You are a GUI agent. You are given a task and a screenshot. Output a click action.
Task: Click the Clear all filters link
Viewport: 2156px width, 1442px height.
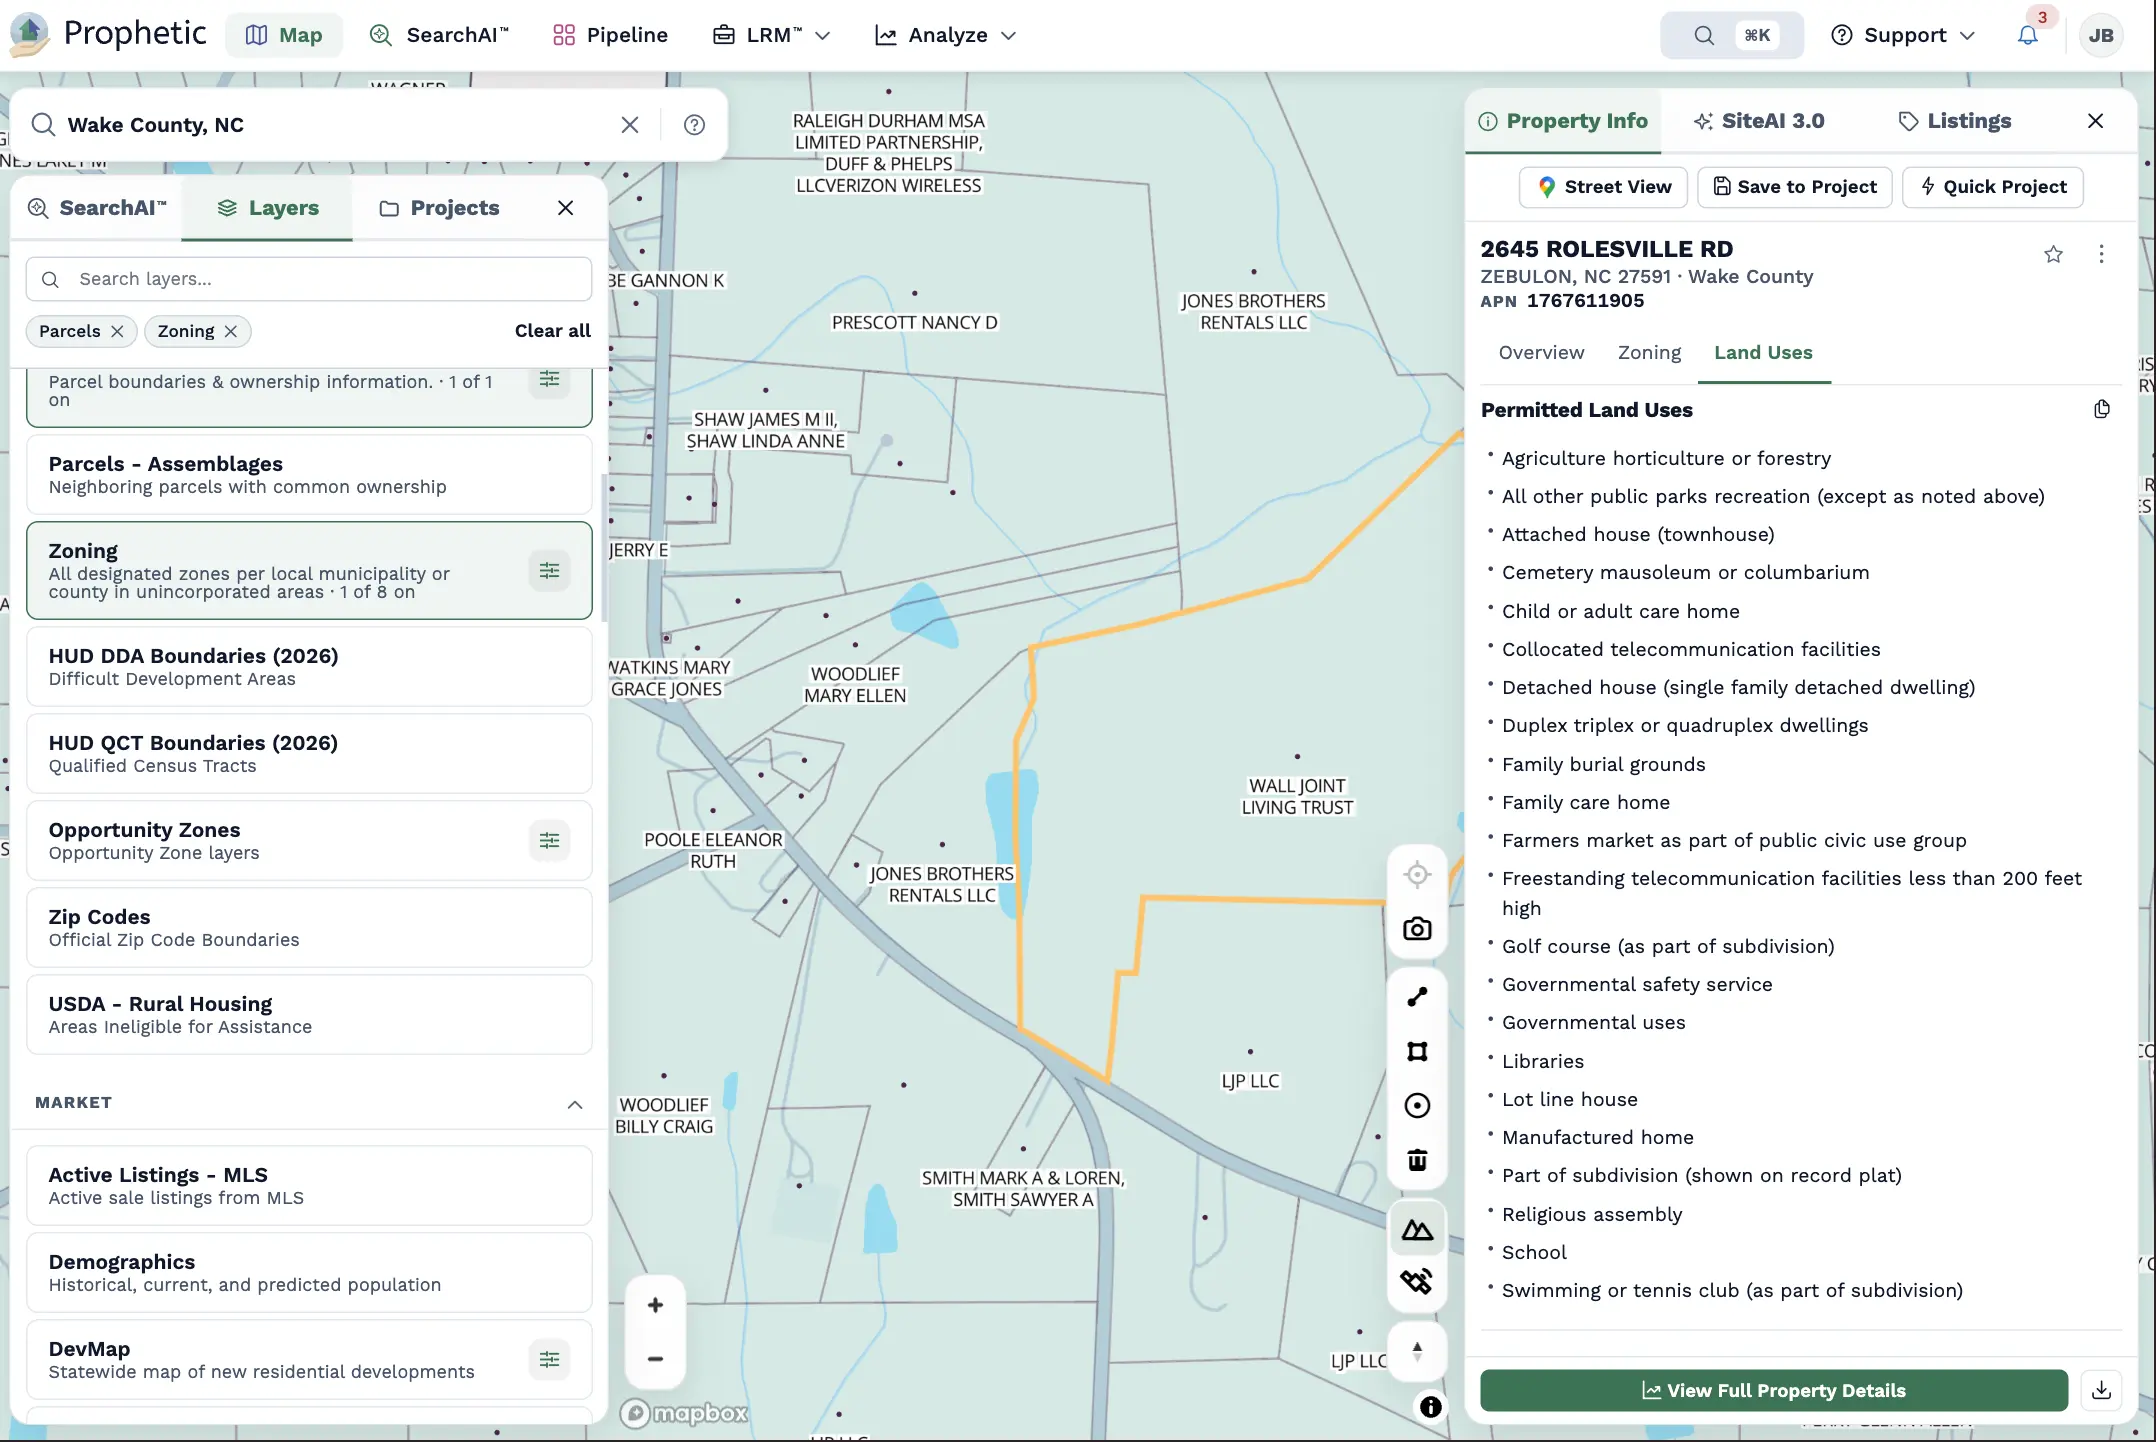tap(552, 331)
